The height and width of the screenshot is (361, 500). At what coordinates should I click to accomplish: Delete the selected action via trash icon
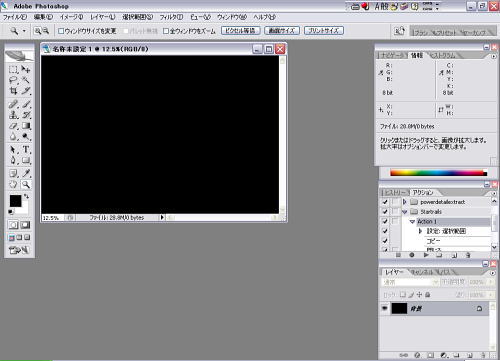pyautogui.click(x=468, y=255)
